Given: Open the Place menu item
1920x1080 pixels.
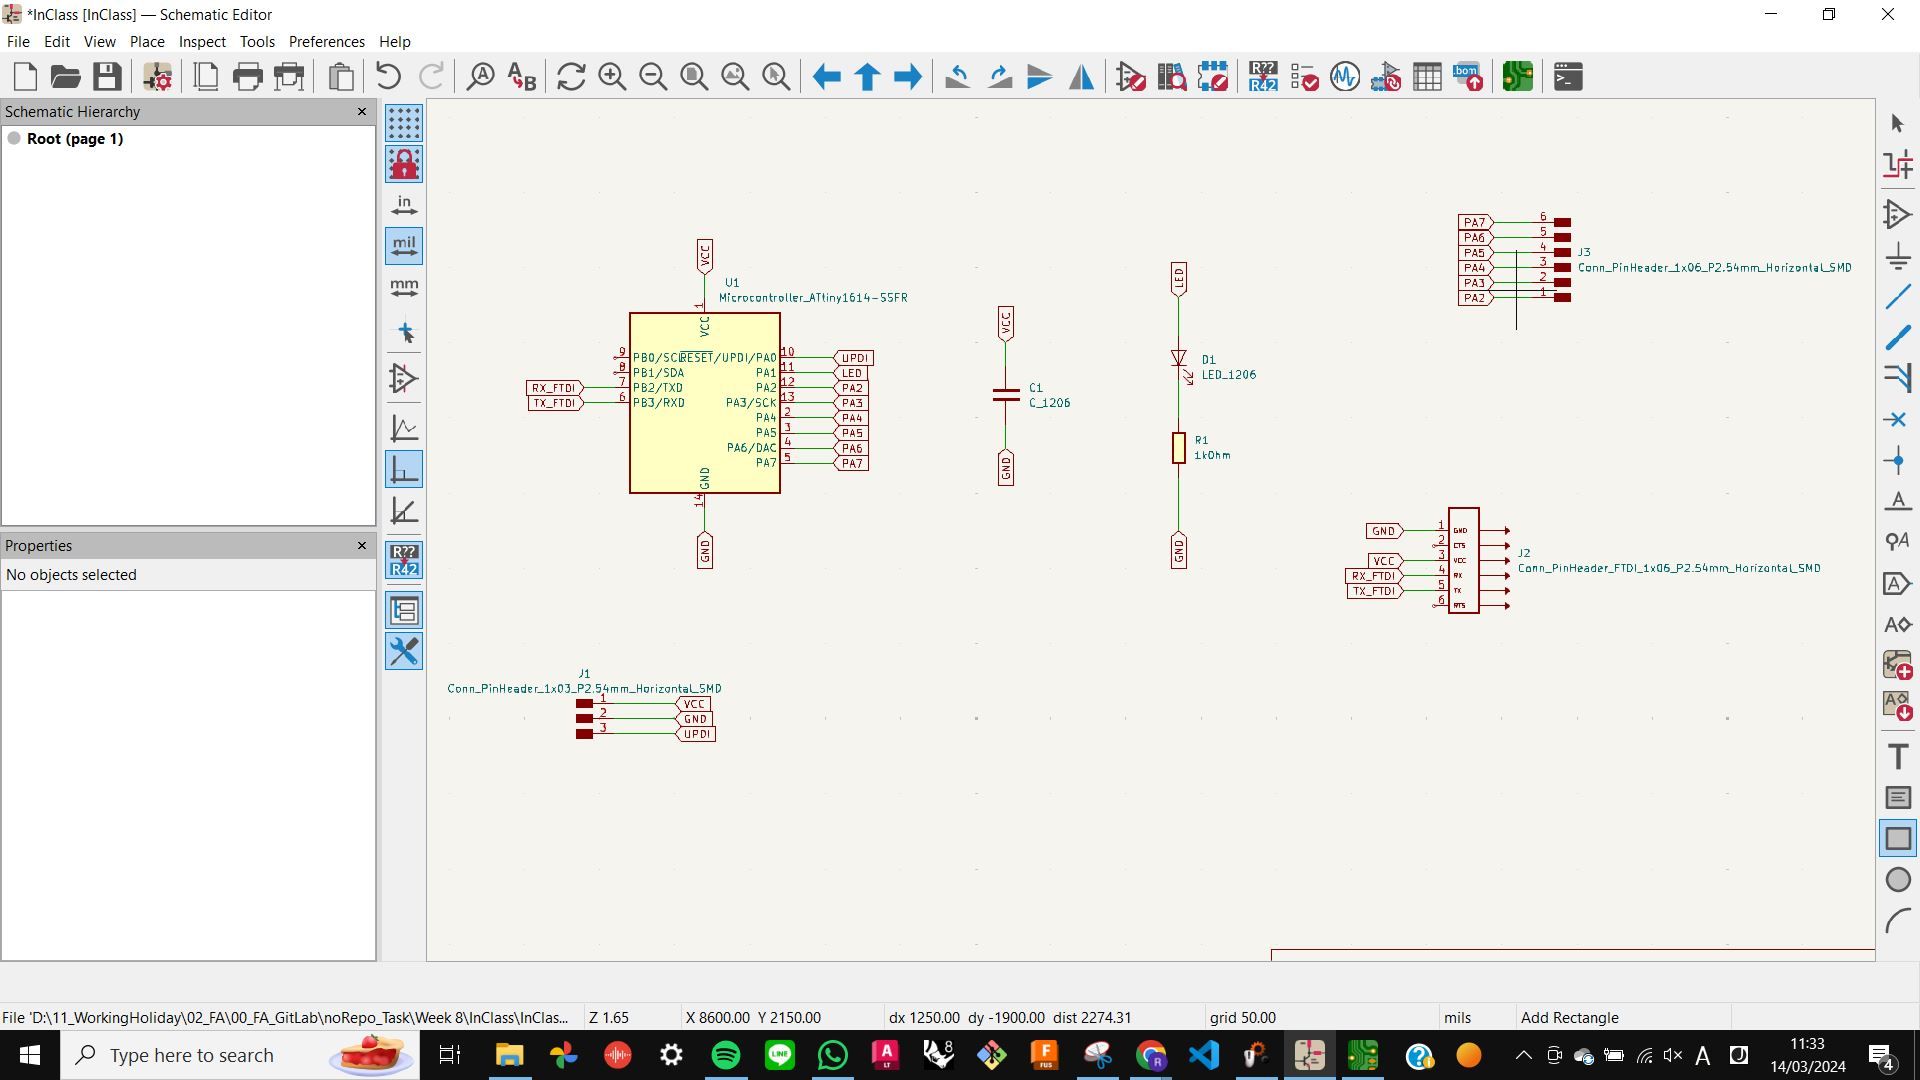Looking at the screenshot, I should [145, 41].
